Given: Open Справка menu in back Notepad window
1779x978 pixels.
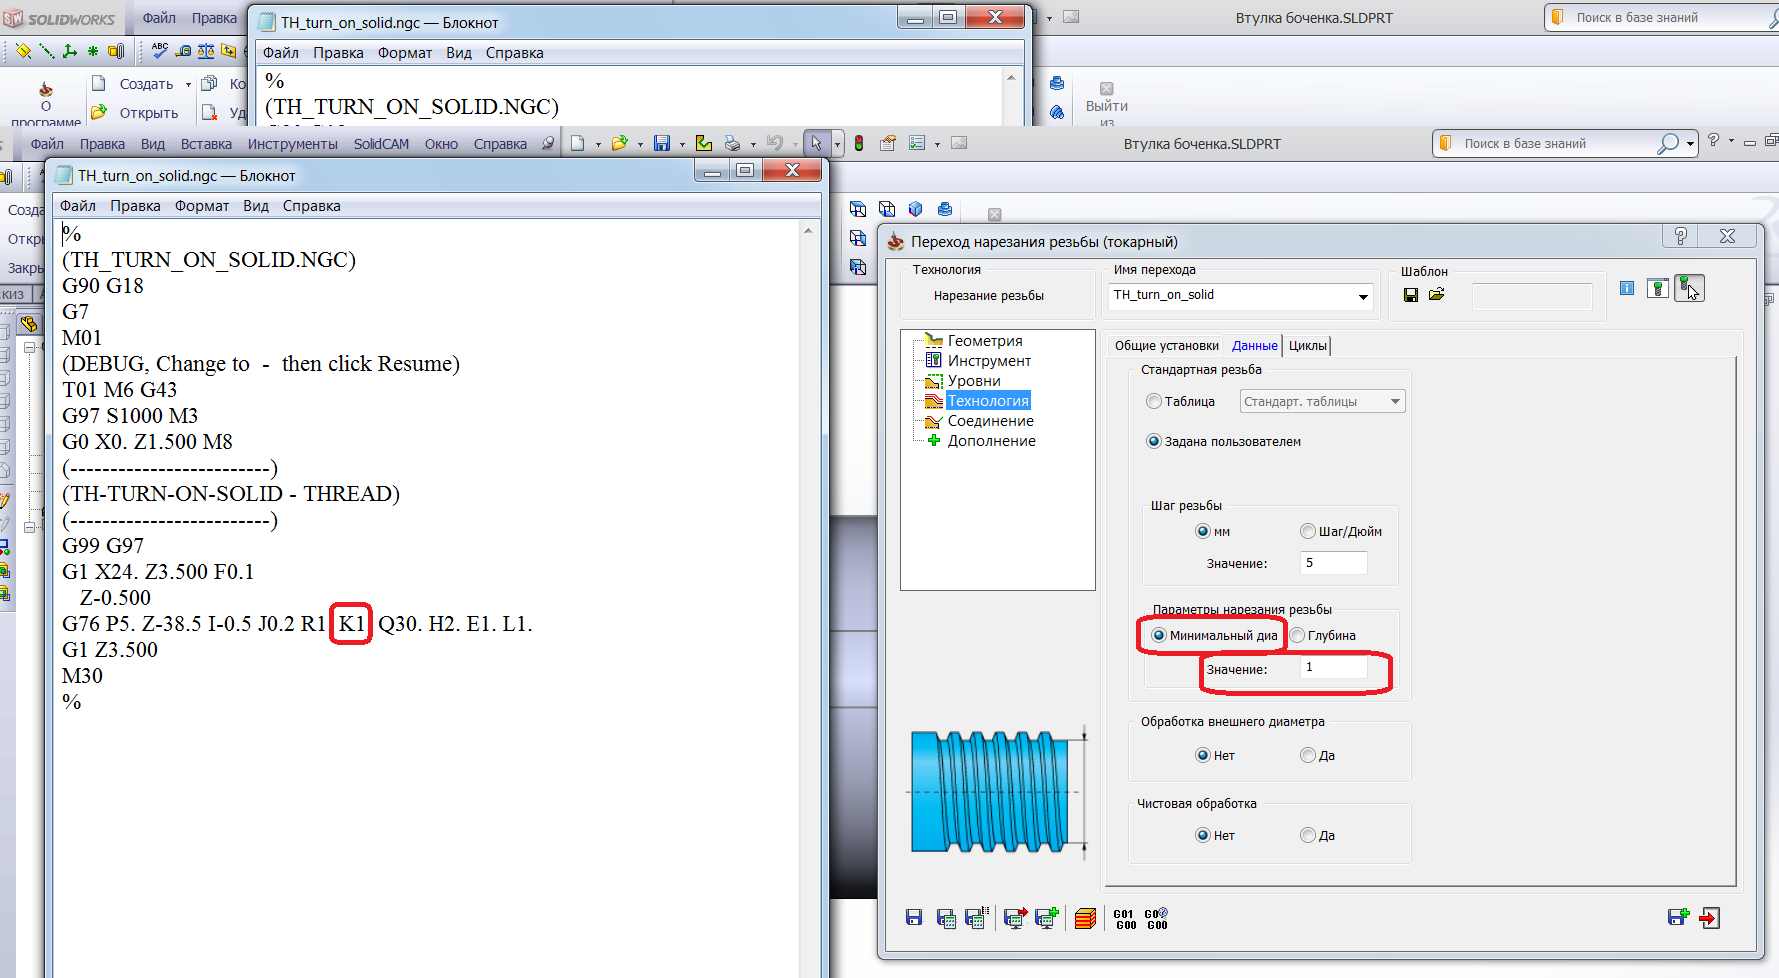Looking at the screenshot, I should coord(514,53).
